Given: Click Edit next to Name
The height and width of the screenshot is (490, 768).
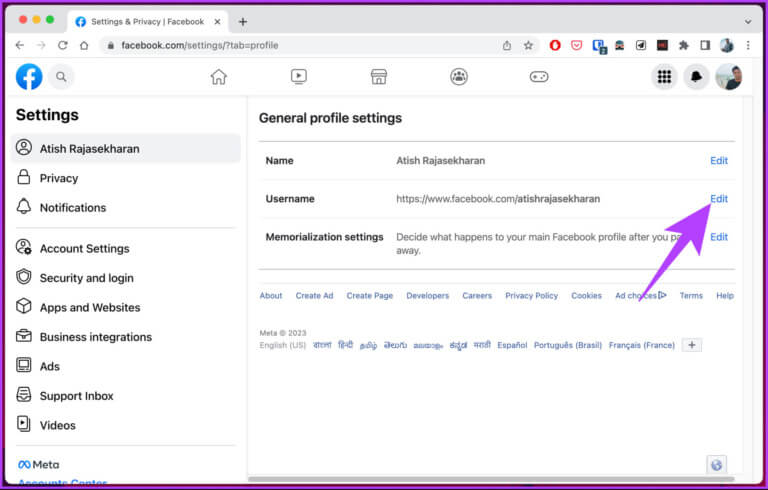Looking at the screenshot, I should point(719,160).
